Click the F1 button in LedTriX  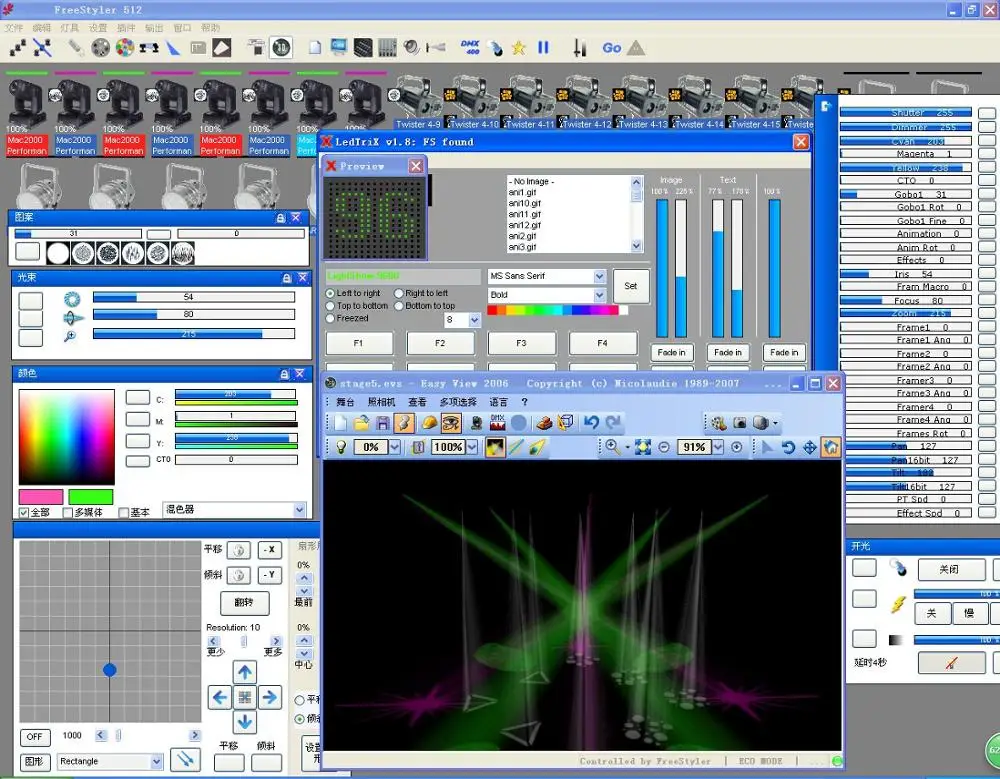coord(359,343)
